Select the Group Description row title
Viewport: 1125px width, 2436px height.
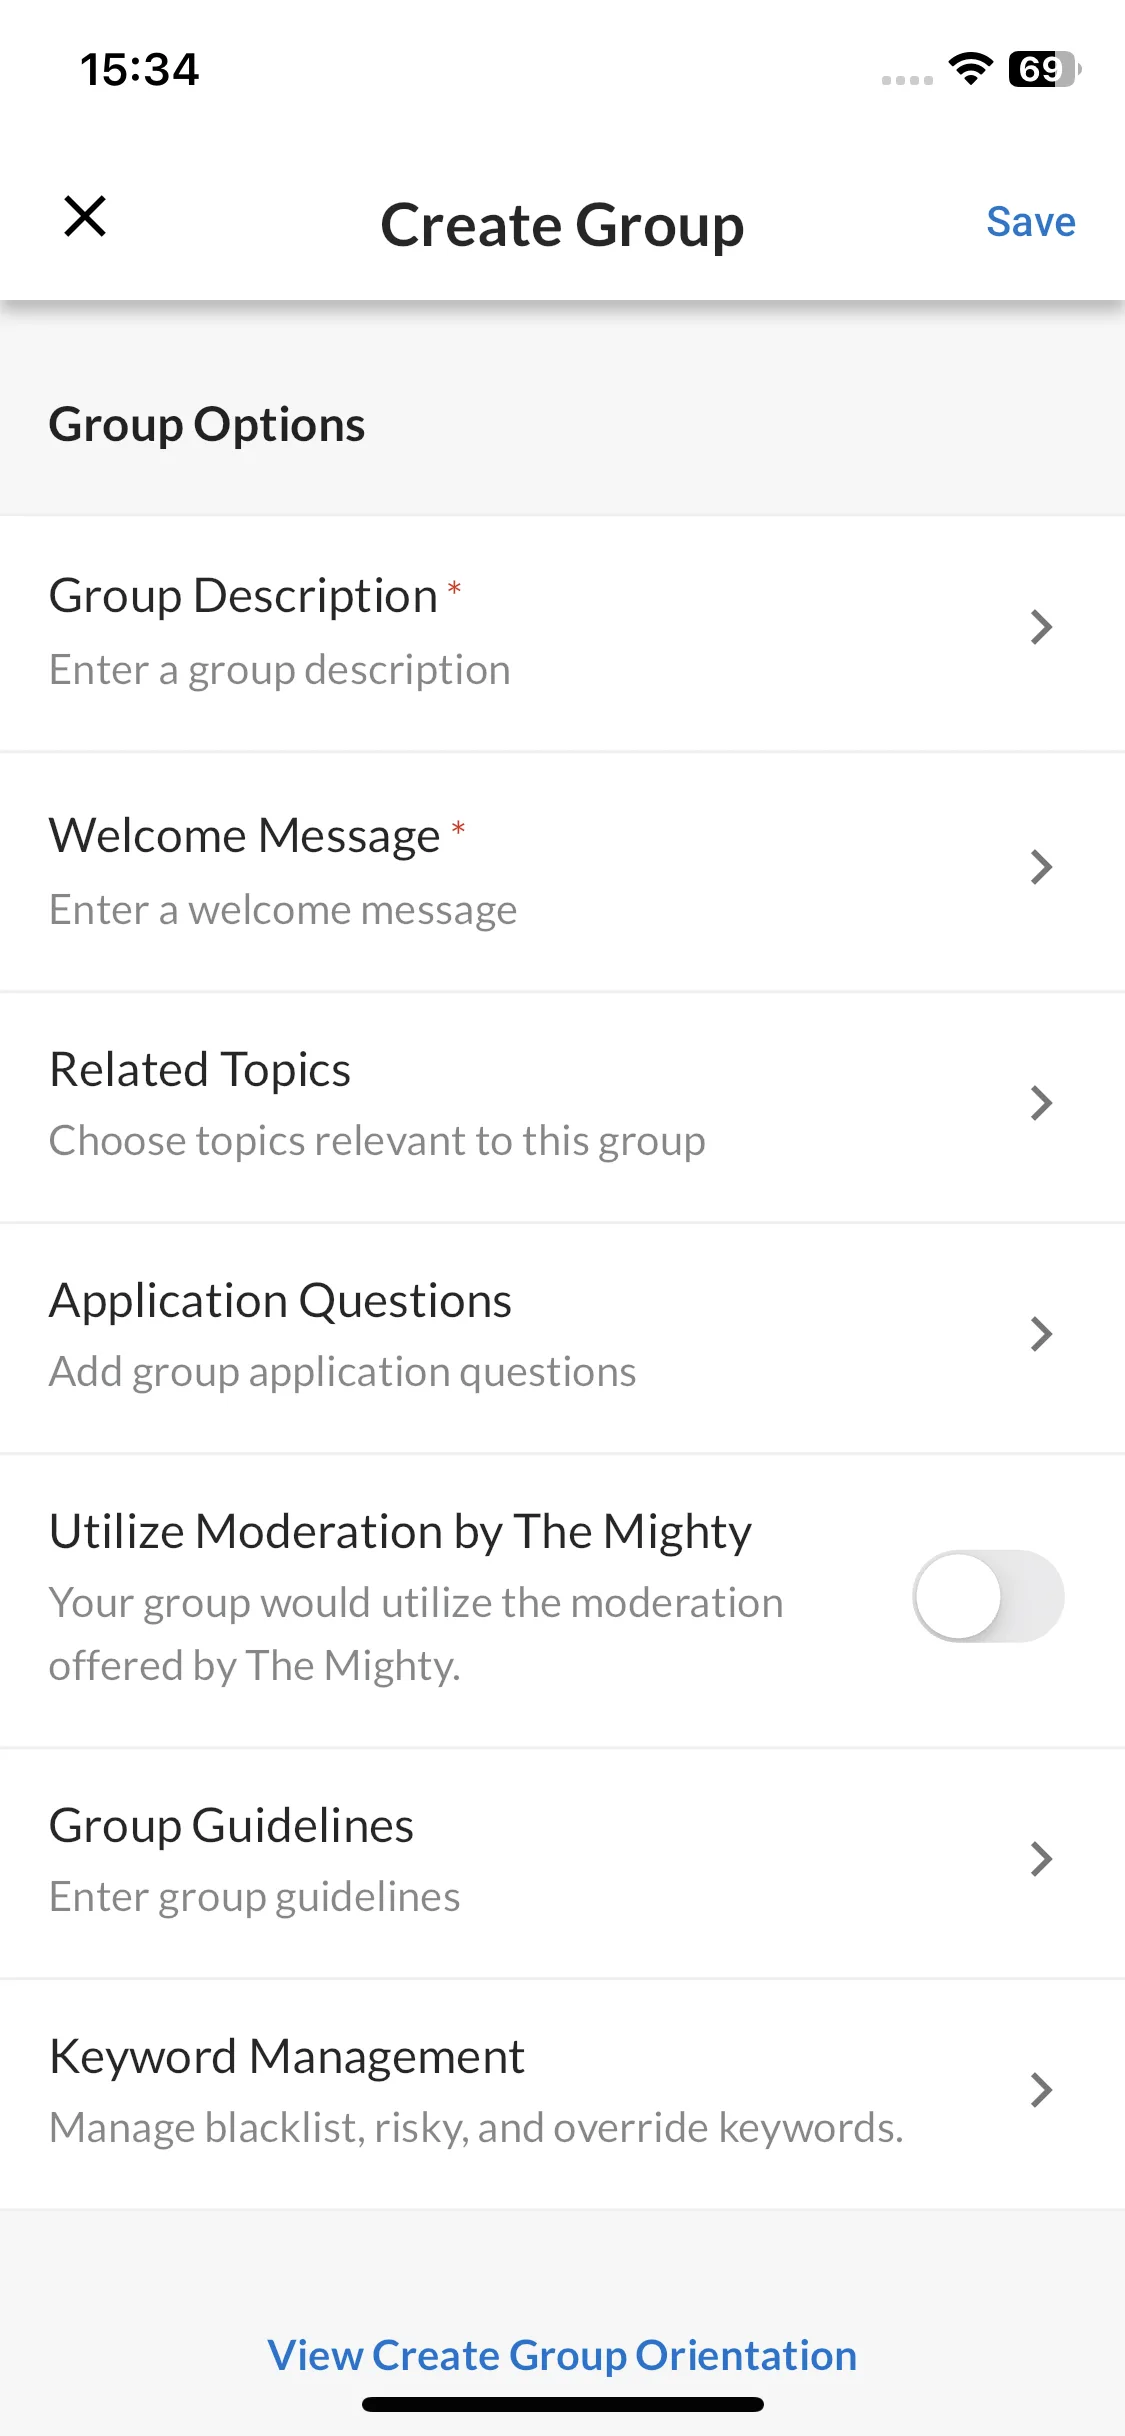point(244,596)
